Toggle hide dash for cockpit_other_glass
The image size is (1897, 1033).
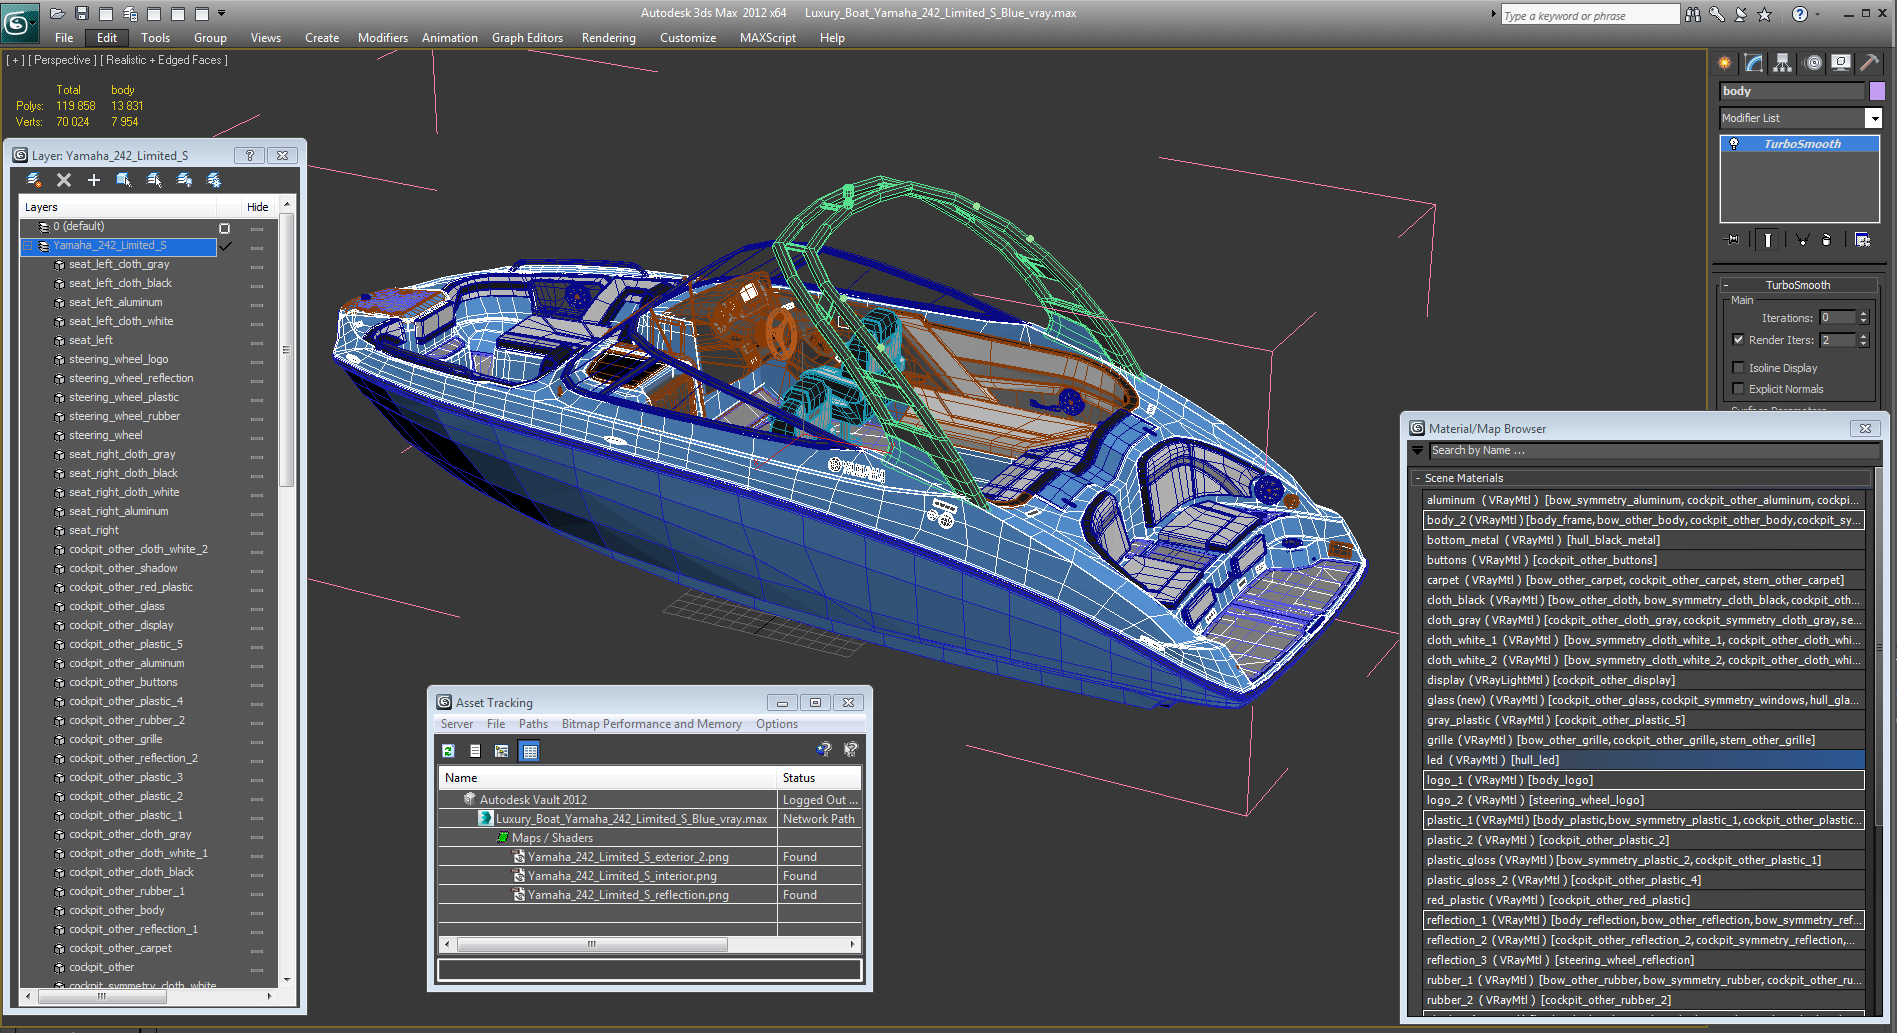click(257, 607)
